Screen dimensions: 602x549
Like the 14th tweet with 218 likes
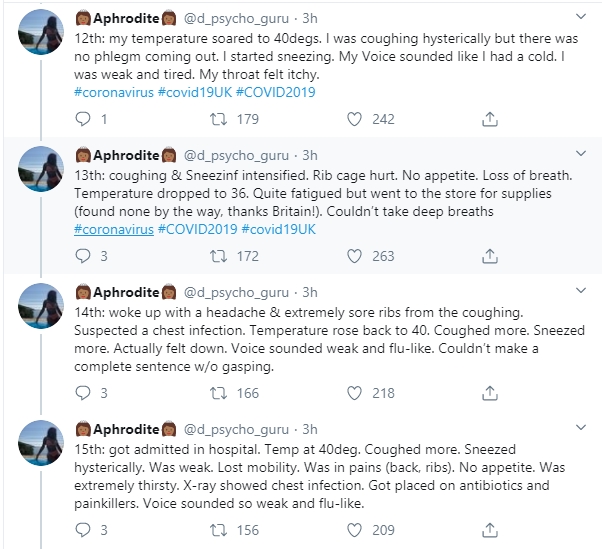click(x=354, y=393)
